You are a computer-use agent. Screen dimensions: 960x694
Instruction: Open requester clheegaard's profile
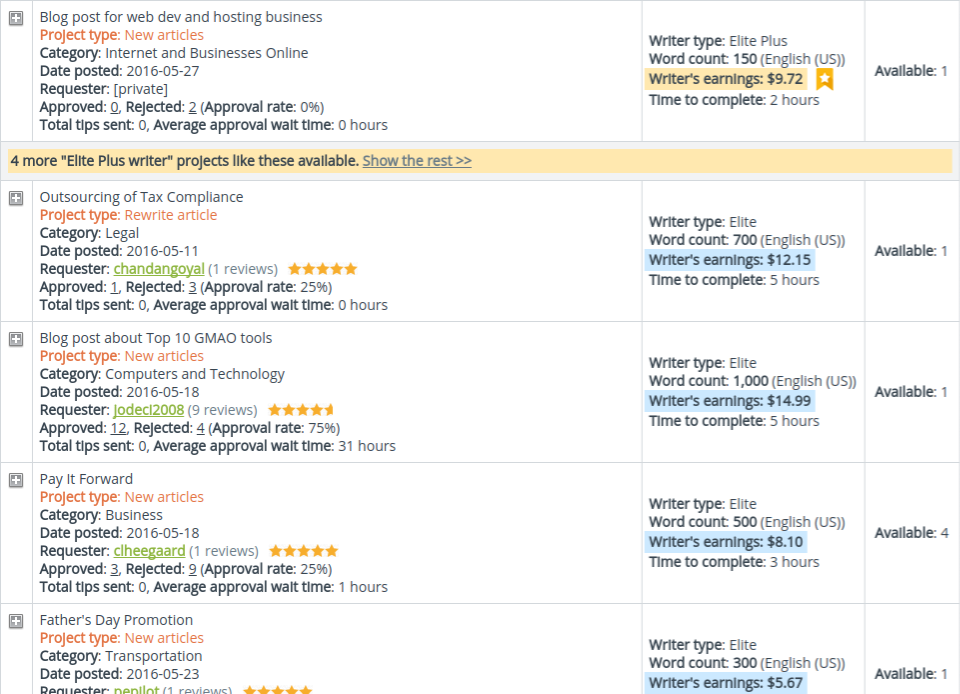pyautogui.click(x=149, y=551)
